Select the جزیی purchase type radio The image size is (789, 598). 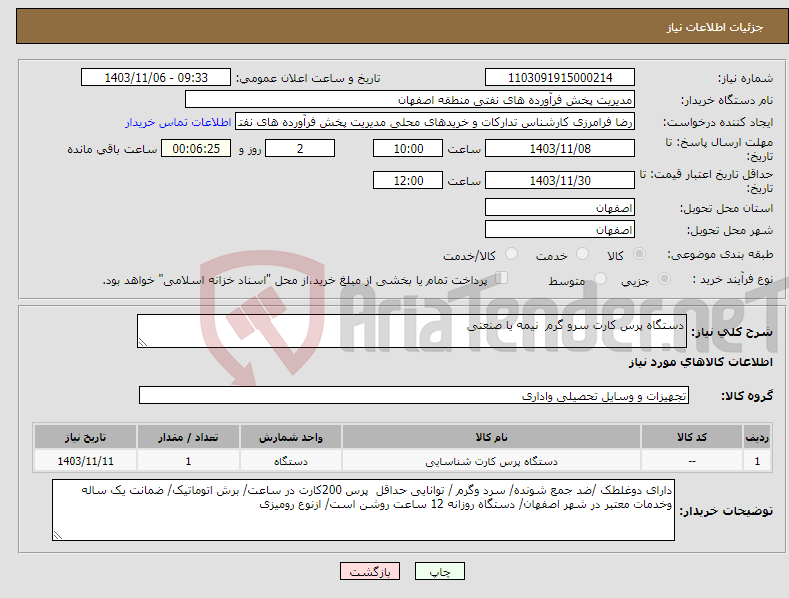coord(664,278)
